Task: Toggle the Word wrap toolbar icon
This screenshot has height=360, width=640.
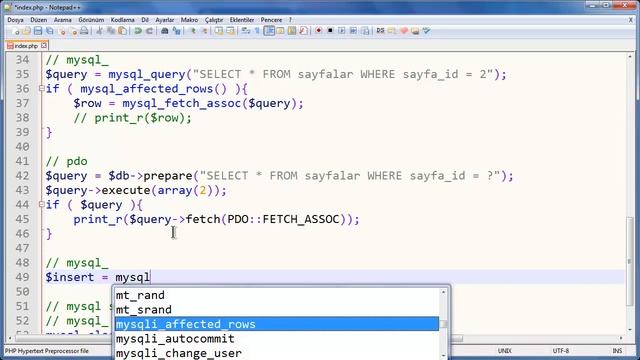Action: point(246,31)
